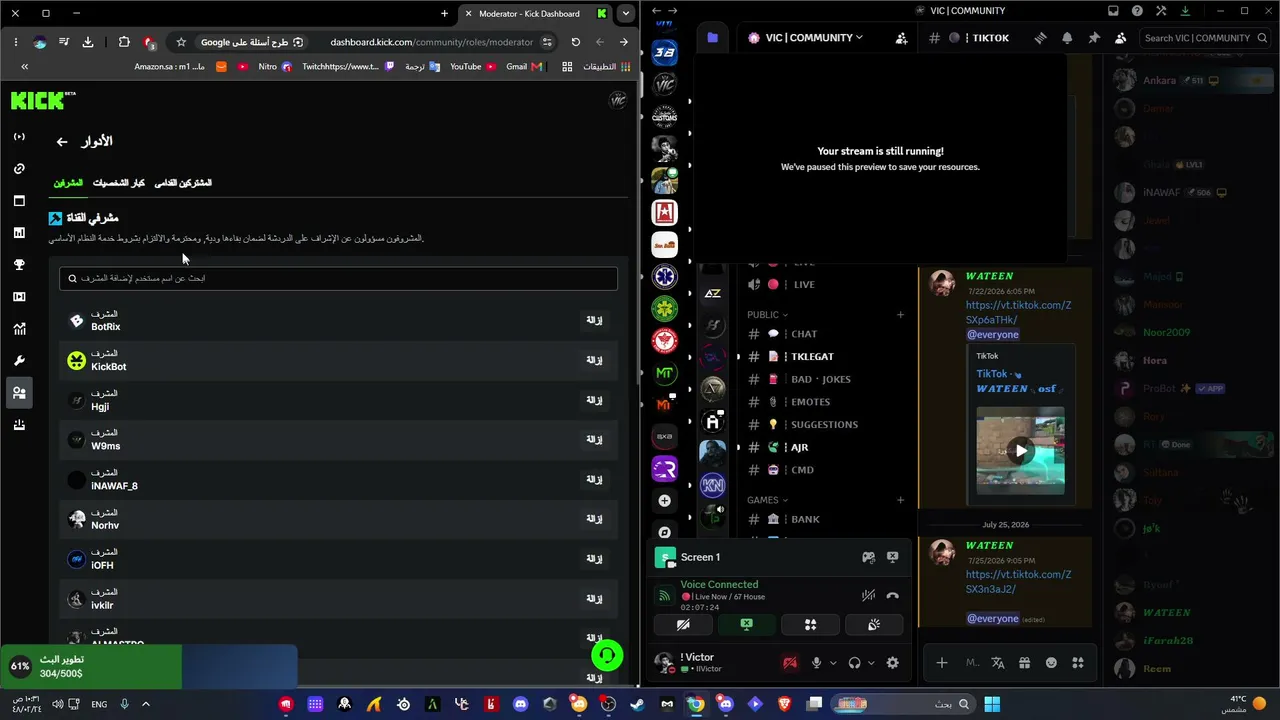This screenshot has width=1280, height=720.
Task: Open Chrome tab search dropdown
Action: 626,14
